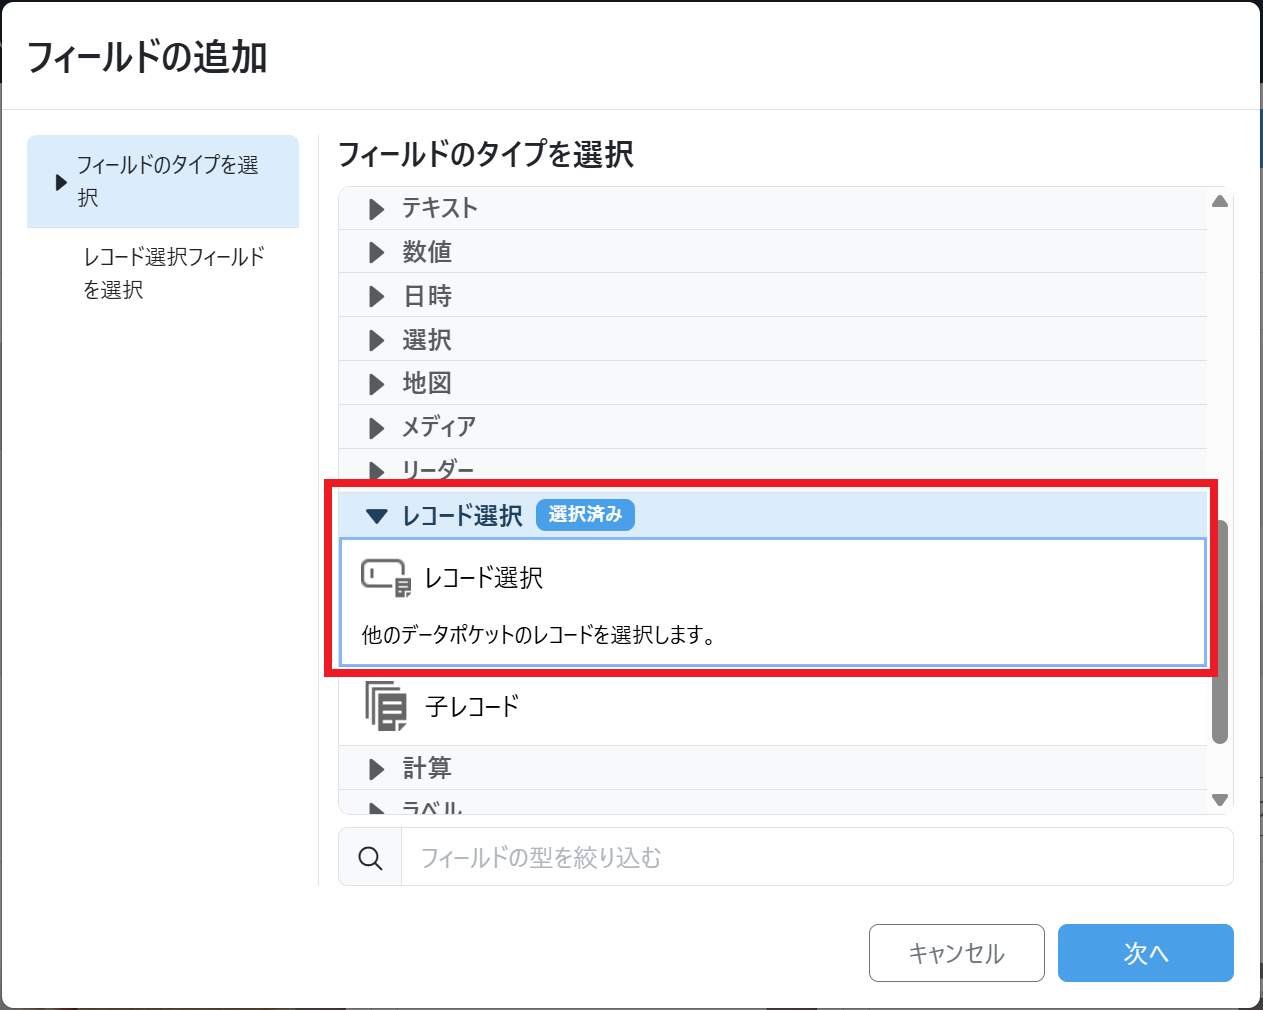
Task: Expand the 数値 field category
Action: point(427,252)
